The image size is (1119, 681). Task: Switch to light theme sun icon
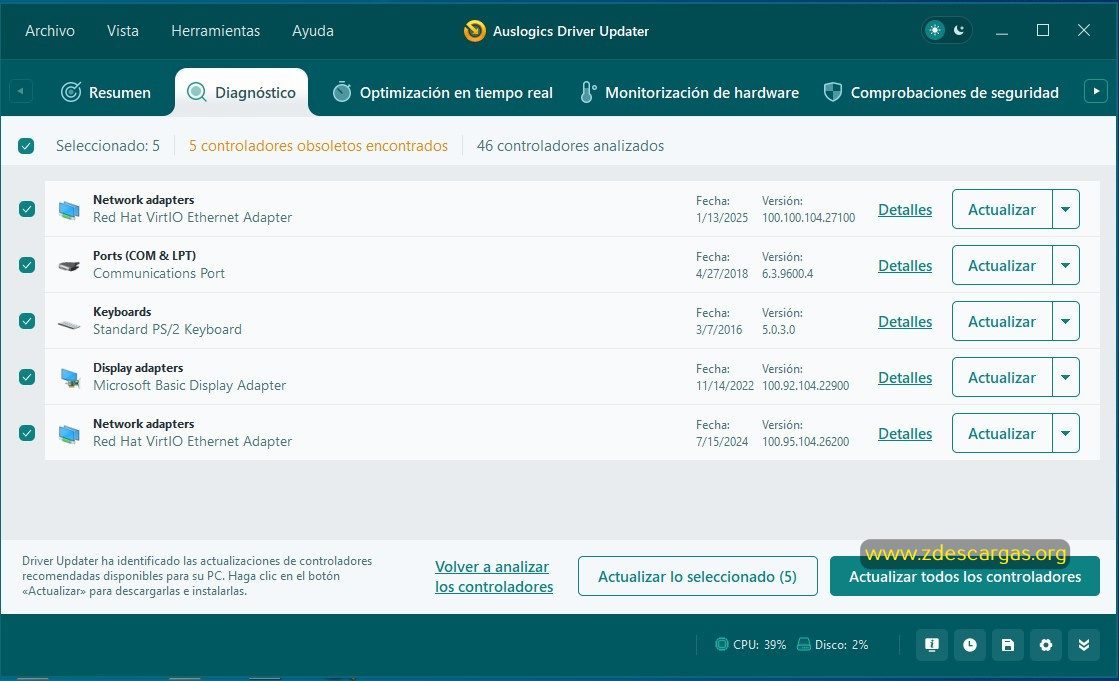tap(934, 30)
